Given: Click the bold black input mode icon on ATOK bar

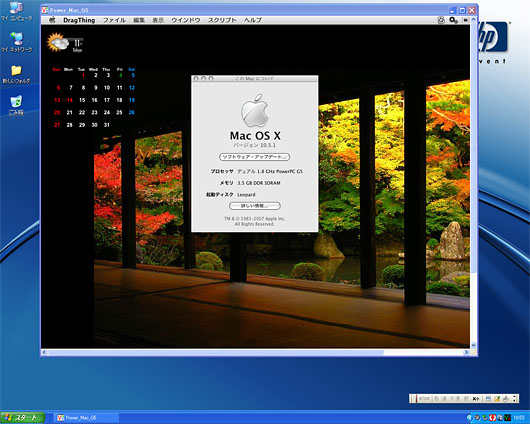Looking at the screenshot, I should point(476,399).
